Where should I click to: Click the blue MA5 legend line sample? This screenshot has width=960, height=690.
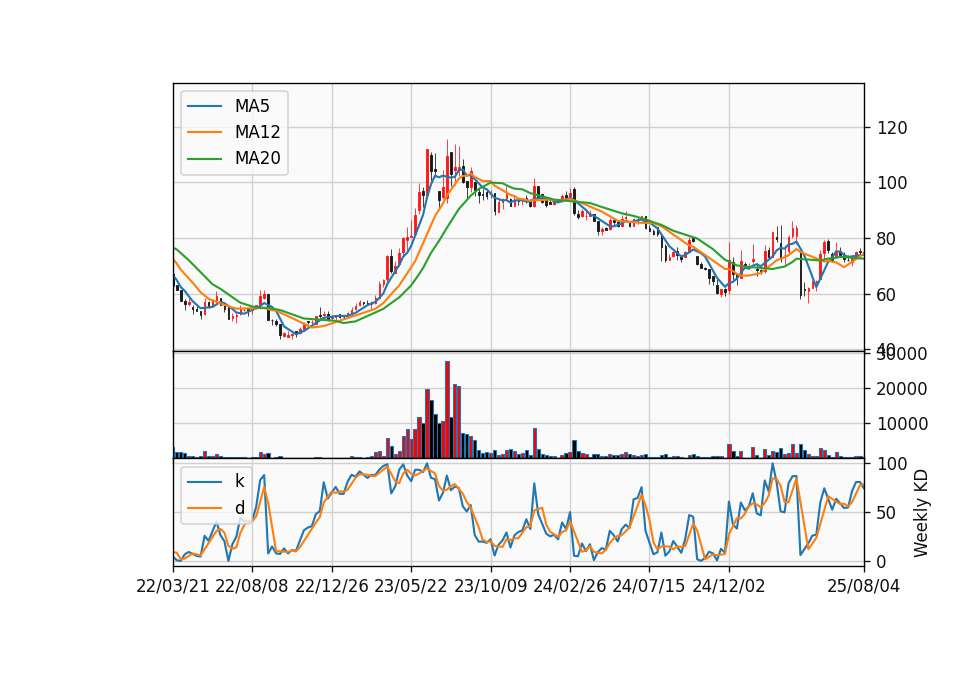(204, 106)
